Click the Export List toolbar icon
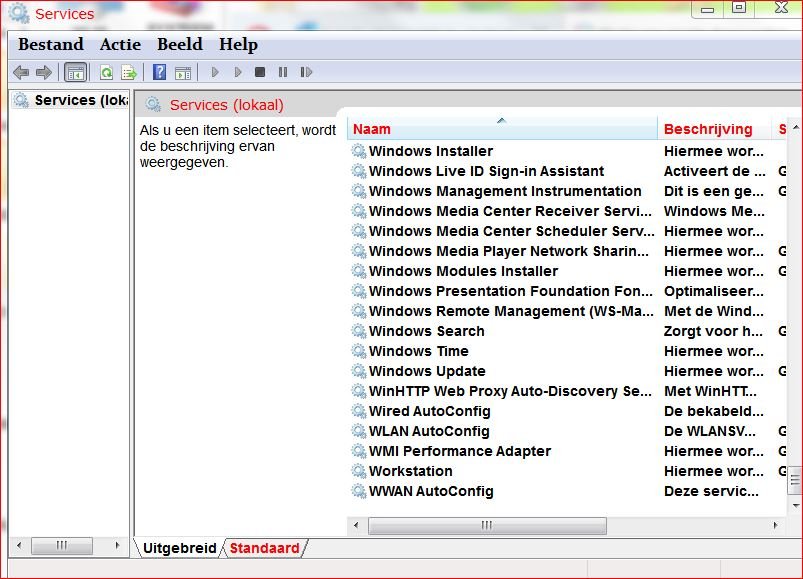This screenshot has height=579, width=803. tap(129, 72)
